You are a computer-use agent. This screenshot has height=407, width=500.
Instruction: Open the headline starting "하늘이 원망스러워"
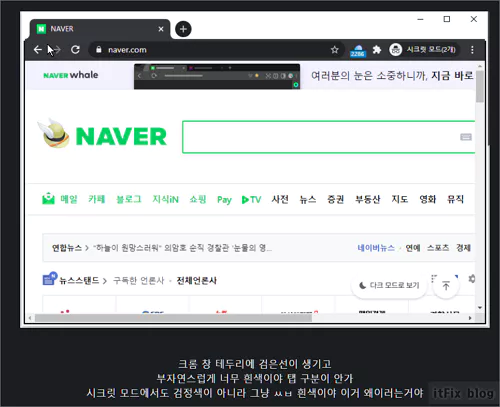point(183,248)
